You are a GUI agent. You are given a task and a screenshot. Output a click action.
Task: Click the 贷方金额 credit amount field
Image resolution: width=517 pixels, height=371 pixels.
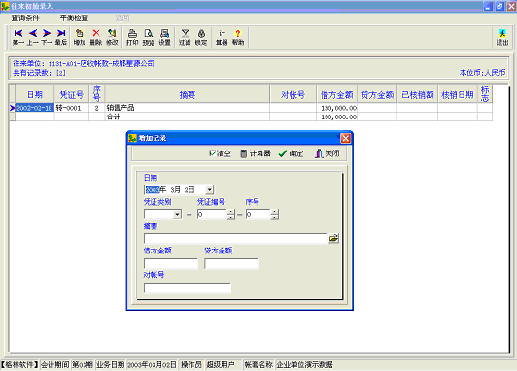click(x=231, y=263)
